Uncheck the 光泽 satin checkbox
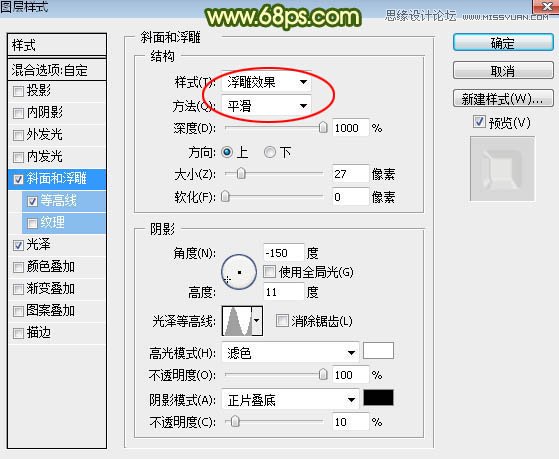559x459 pixels. (x=18, y=245)
